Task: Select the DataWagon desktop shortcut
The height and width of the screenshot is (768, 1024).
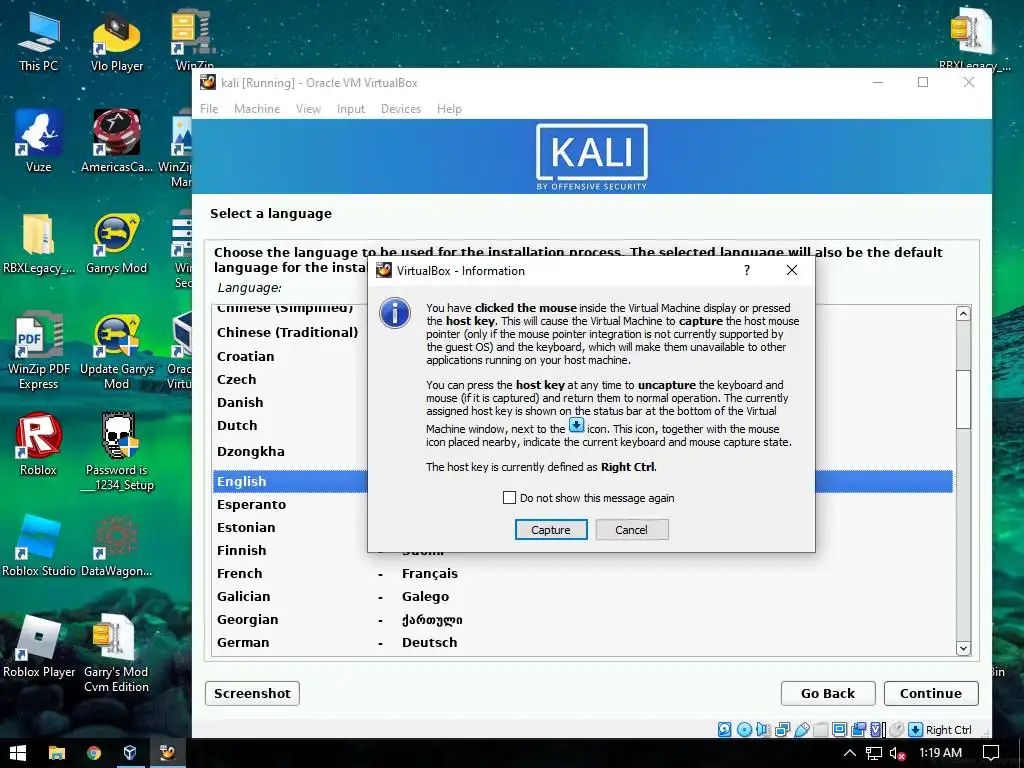Action: (117, 545)
